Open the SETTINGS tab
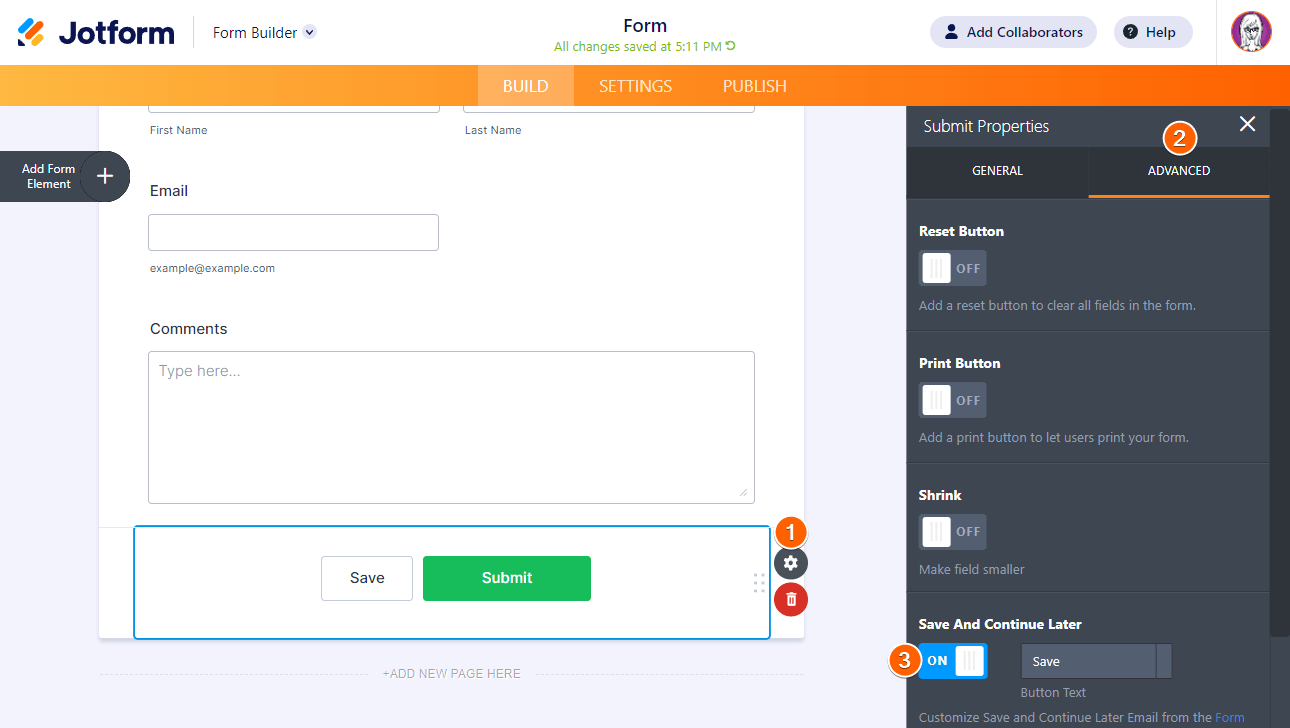This screenshot has width=1290, height=728. click(635, 86)
